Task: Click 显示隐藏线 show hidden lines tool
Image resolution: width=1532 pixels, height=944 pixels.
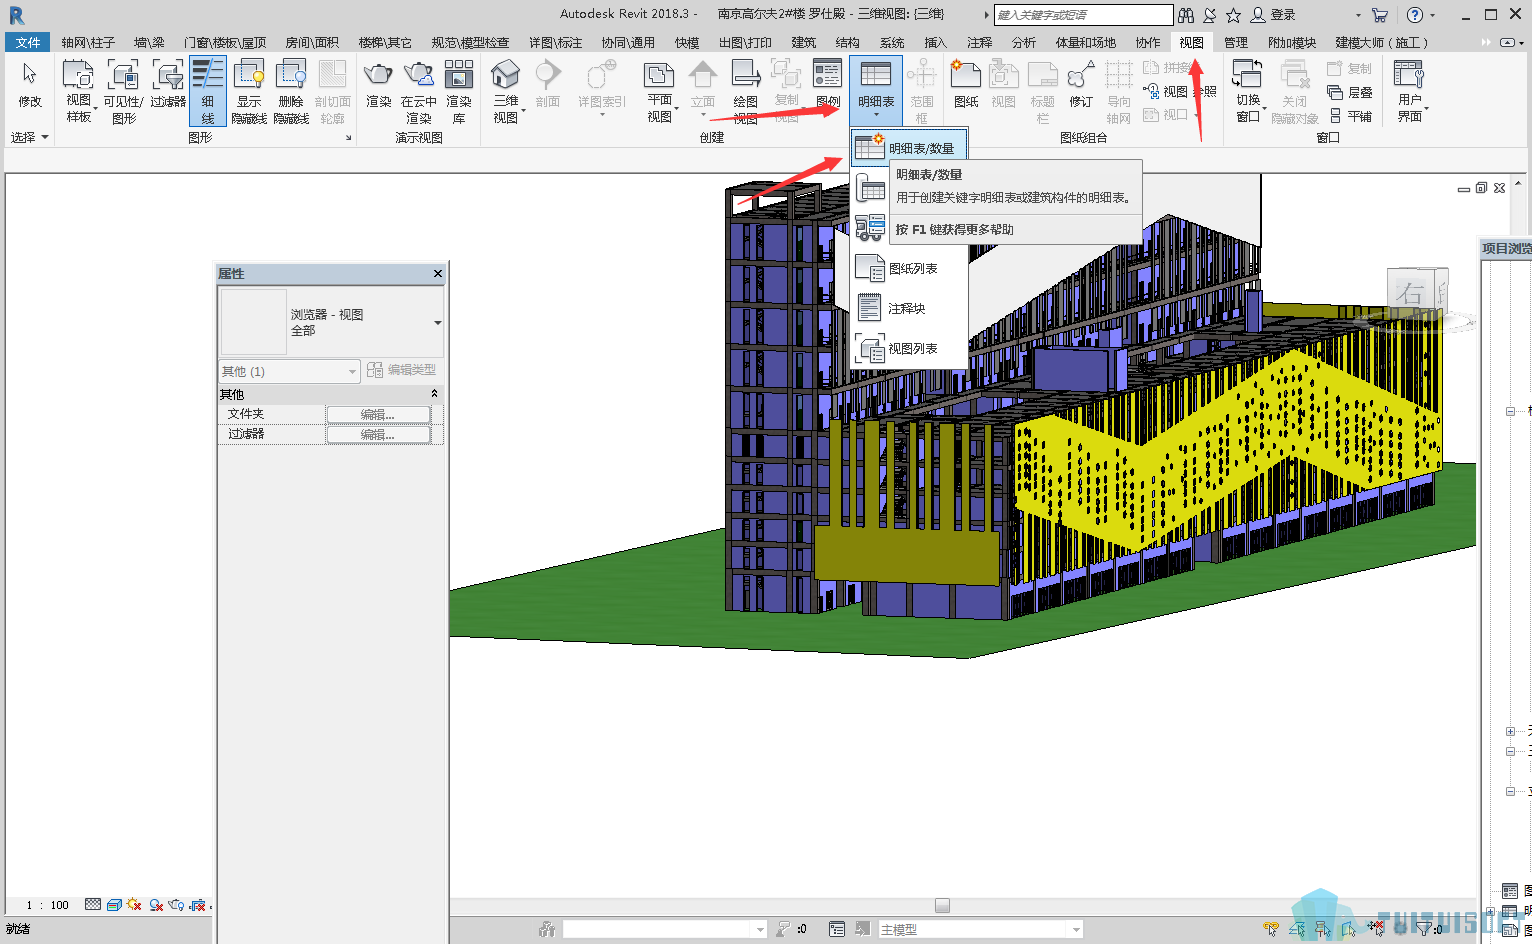Action: pos(249,90)
